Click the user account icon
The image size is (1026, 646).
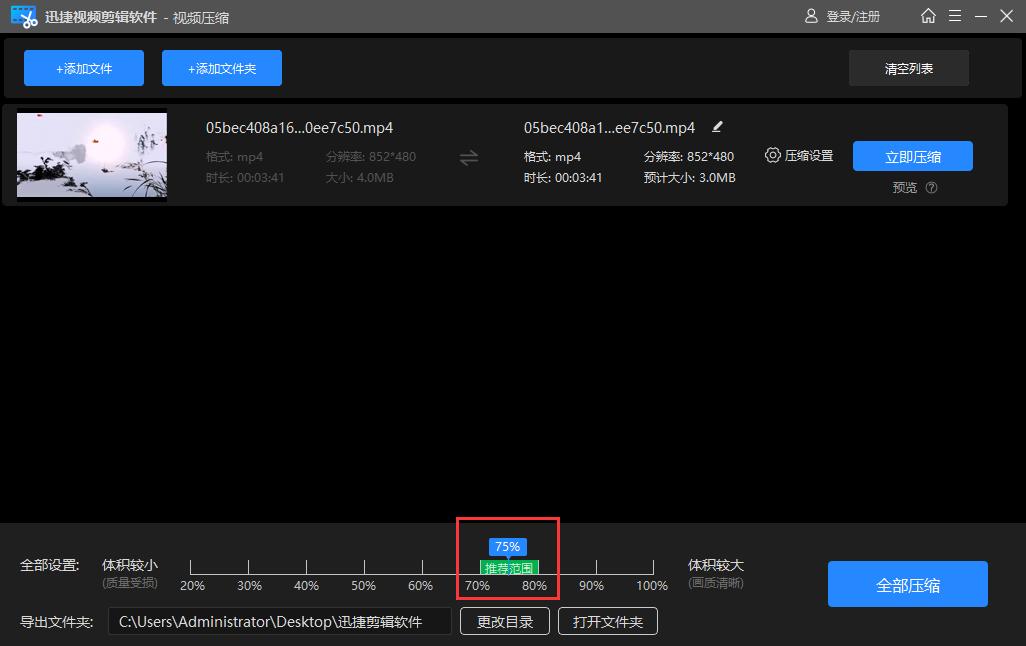tap(812, 16)
